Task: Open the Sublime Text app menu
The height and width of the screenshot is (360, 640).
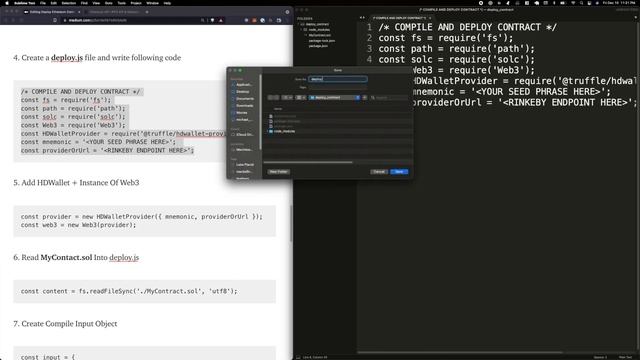Action: [24, 3]
